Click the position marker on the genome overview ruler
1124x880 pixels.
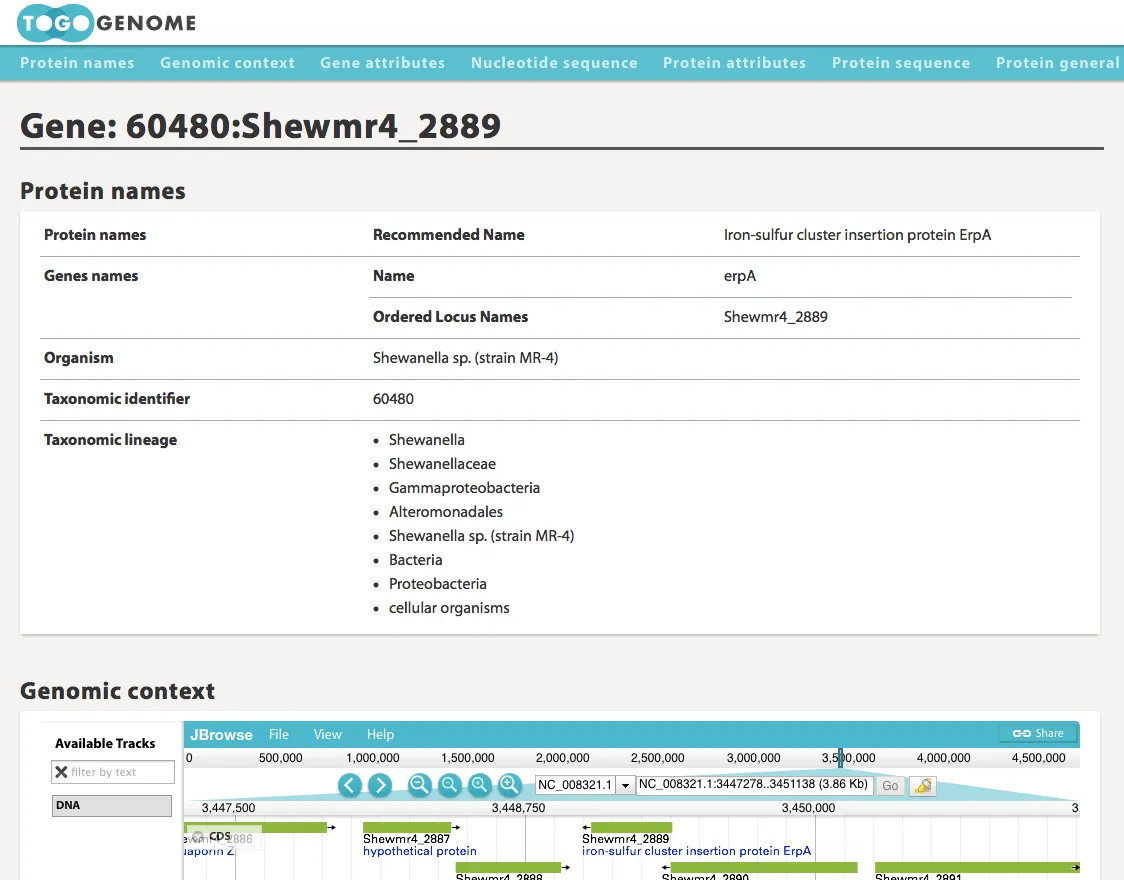(x=840, y=757)
